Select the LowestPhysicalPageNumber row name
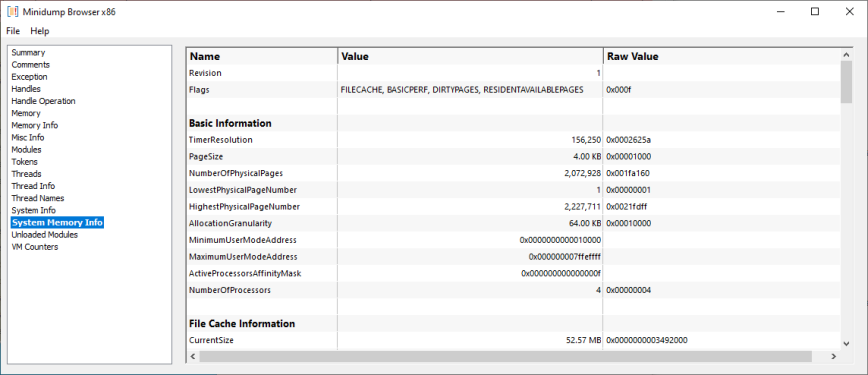 [x=242, y=190]
